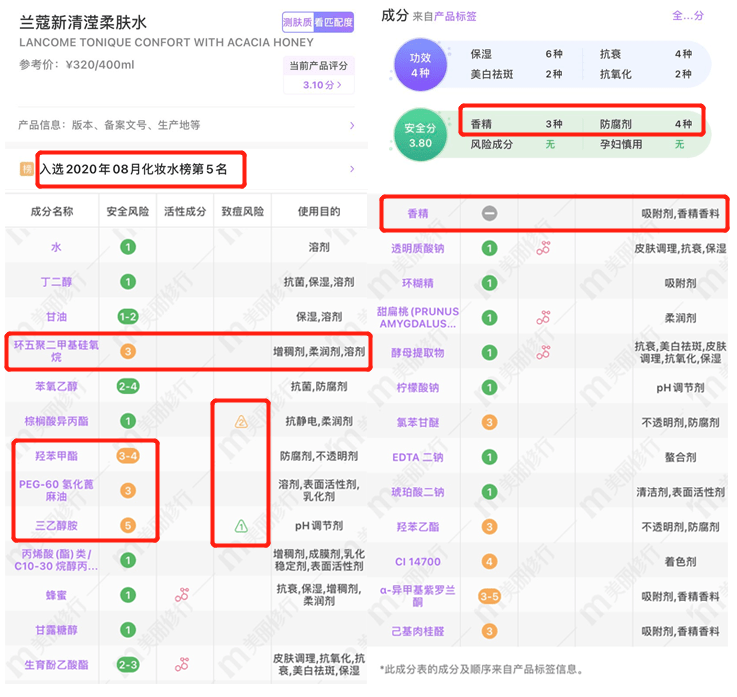
Task: Tap safety badge 3 for 环五聚二甲基硅氧烷
Action: click(x=128, y=352)
